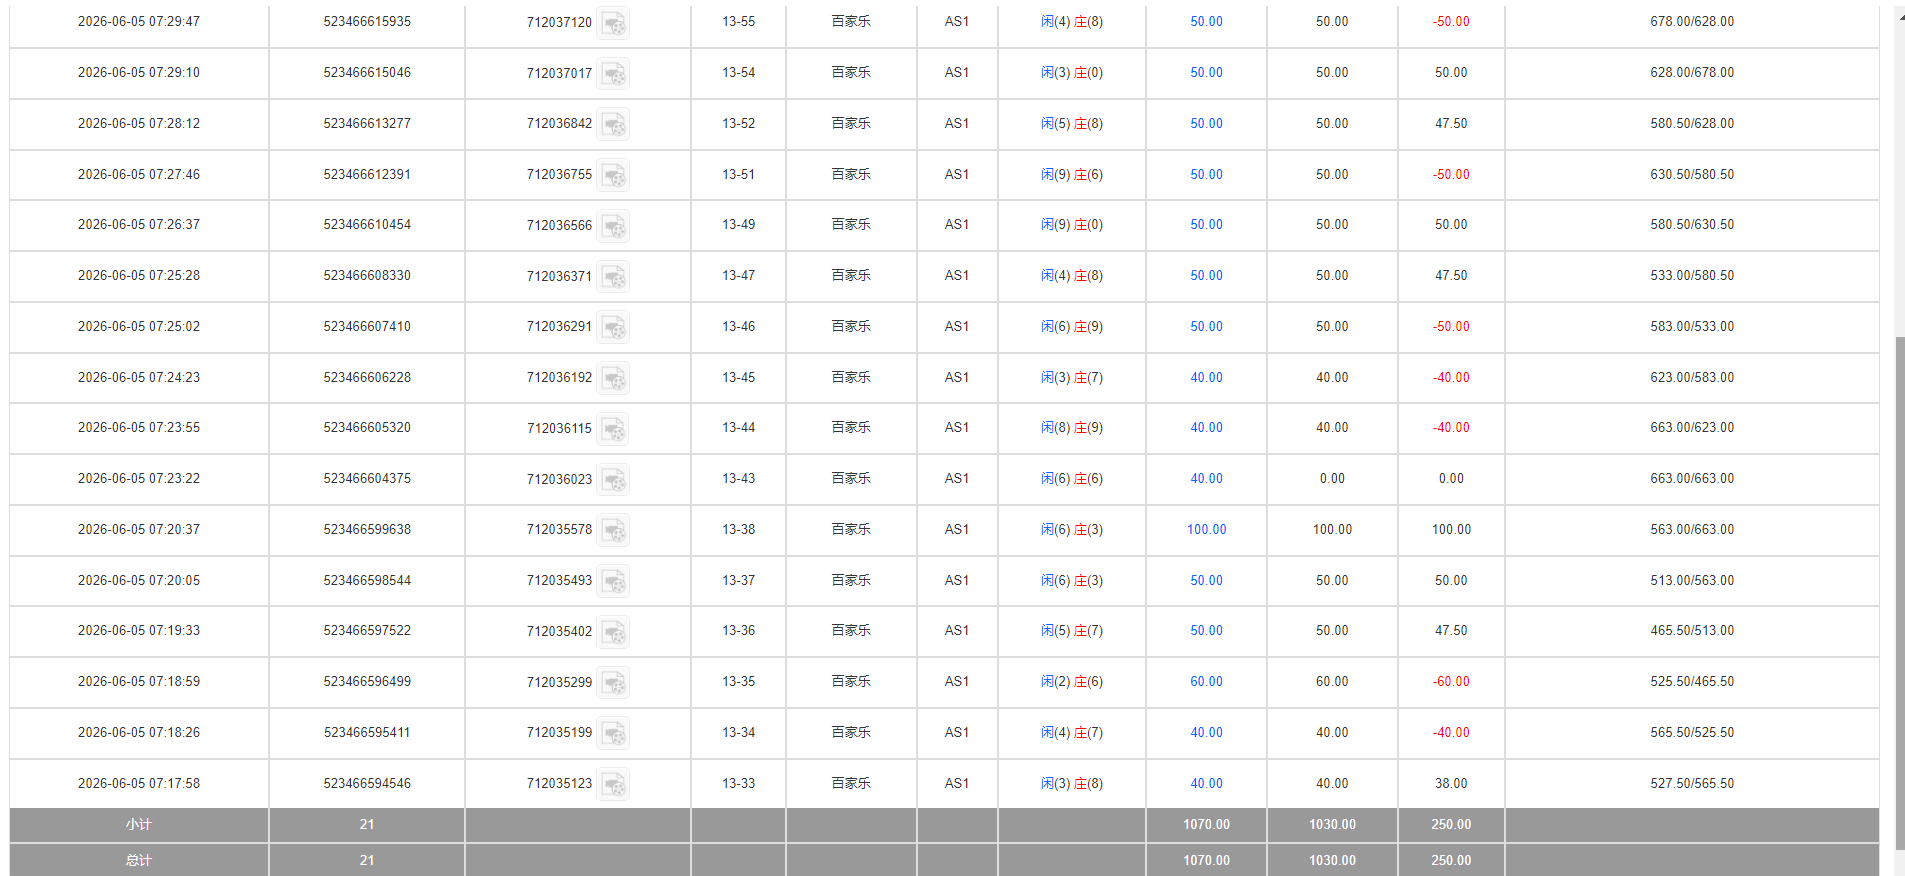Select order number 523466599638
1905x876 pixels.
(367, 529)
